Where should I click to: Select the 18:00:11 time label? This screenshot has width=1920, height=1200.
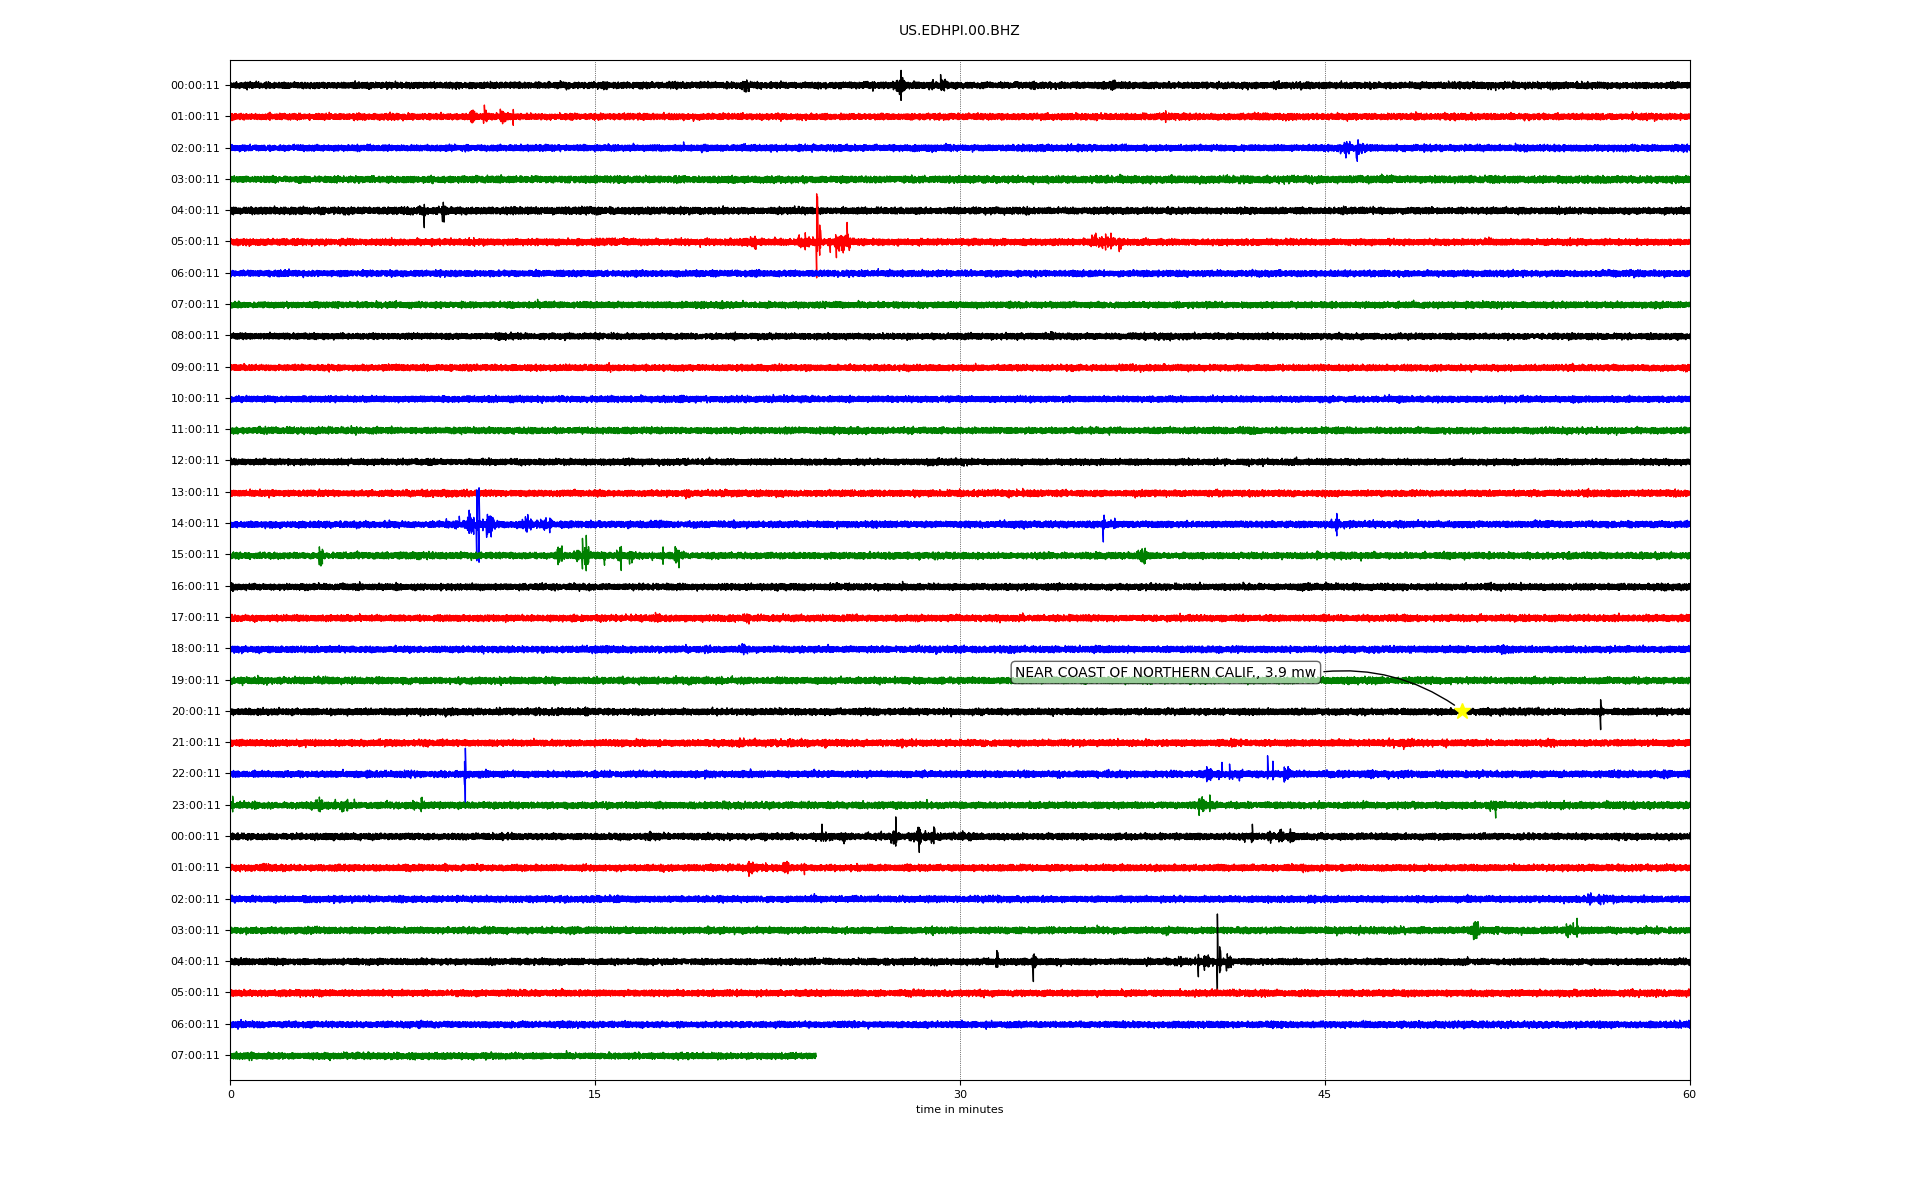[x=195, y=649]
